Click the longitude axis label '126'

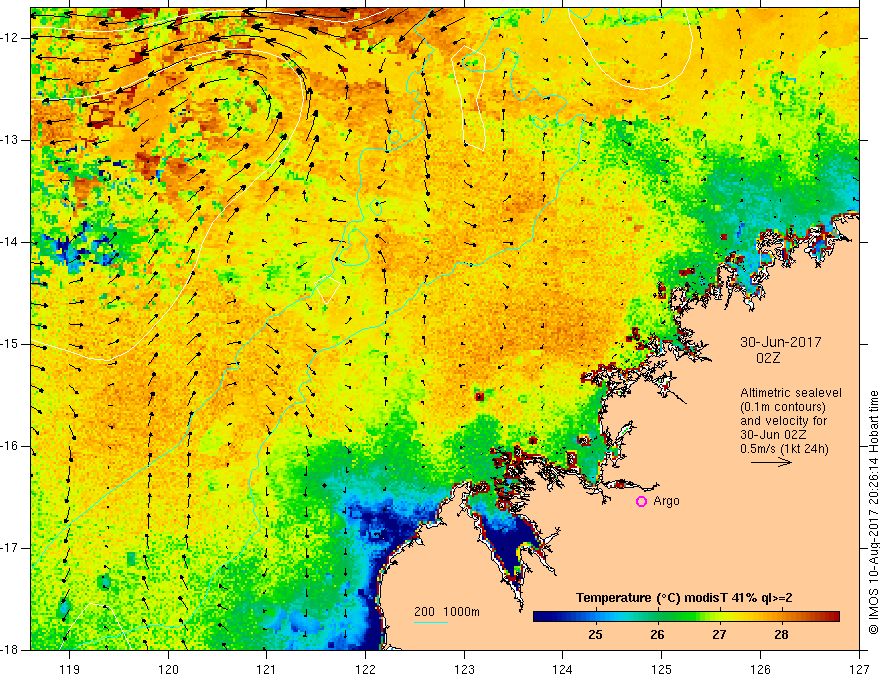click(760, 669)
